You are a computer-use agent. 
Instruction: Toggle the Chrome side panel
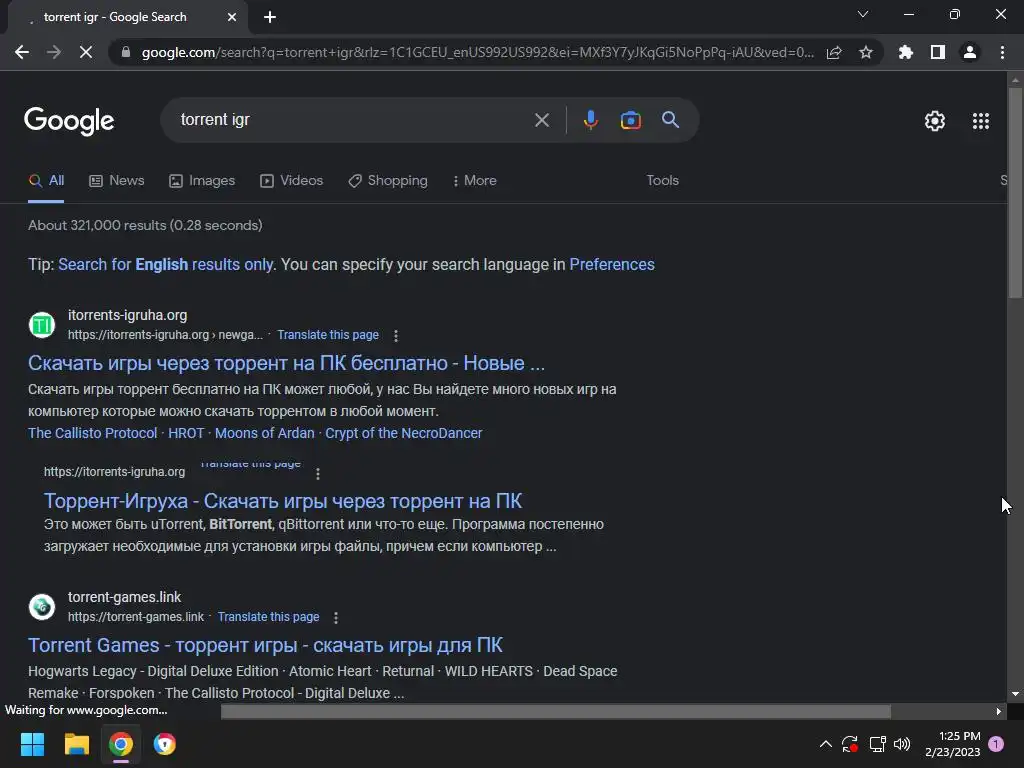pyautogui.click(x=938, y=52)
